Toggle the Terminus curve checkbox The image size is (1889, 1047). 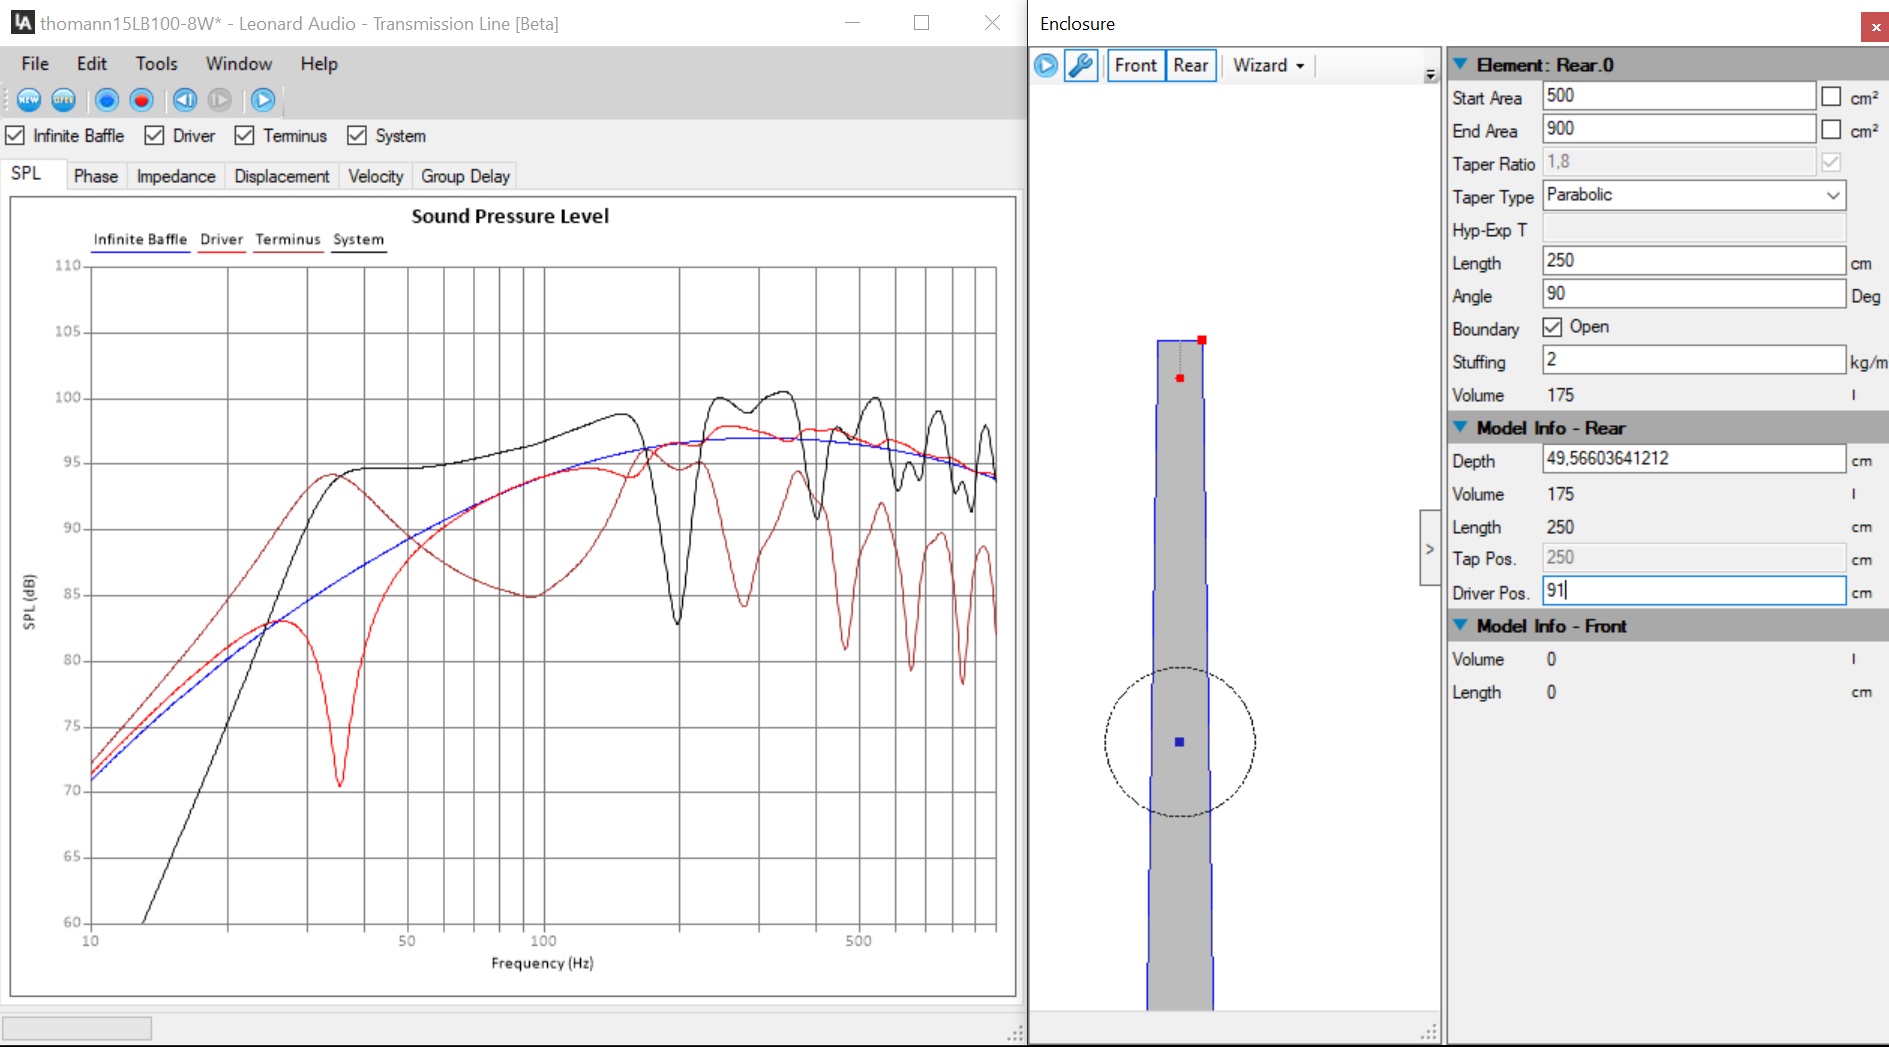click(x=244, y=136)
